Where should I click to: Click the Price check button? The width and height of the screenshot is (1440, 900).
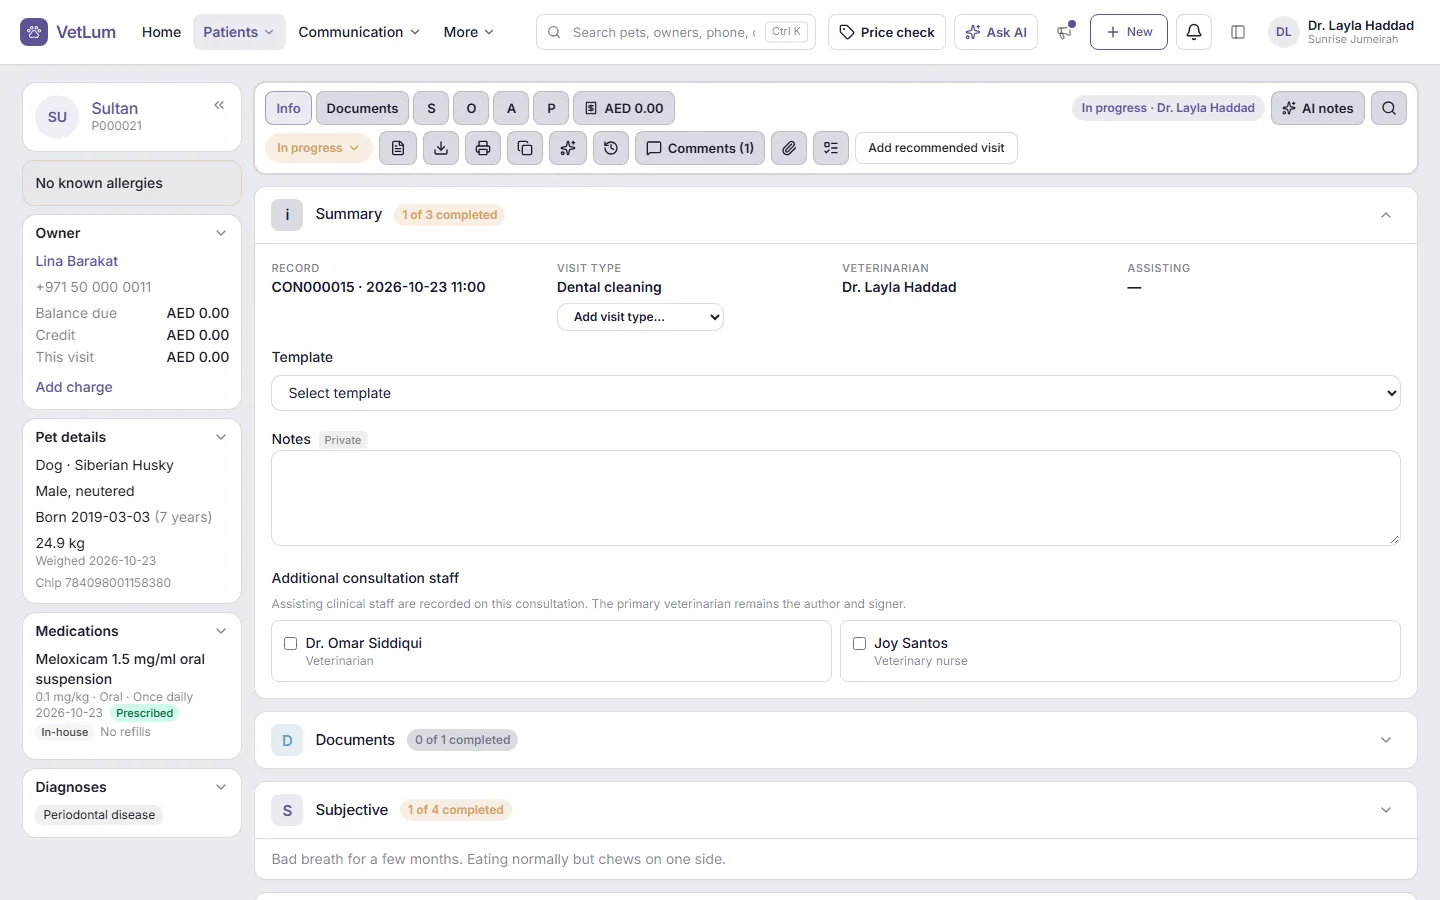[x=887, y=32]
